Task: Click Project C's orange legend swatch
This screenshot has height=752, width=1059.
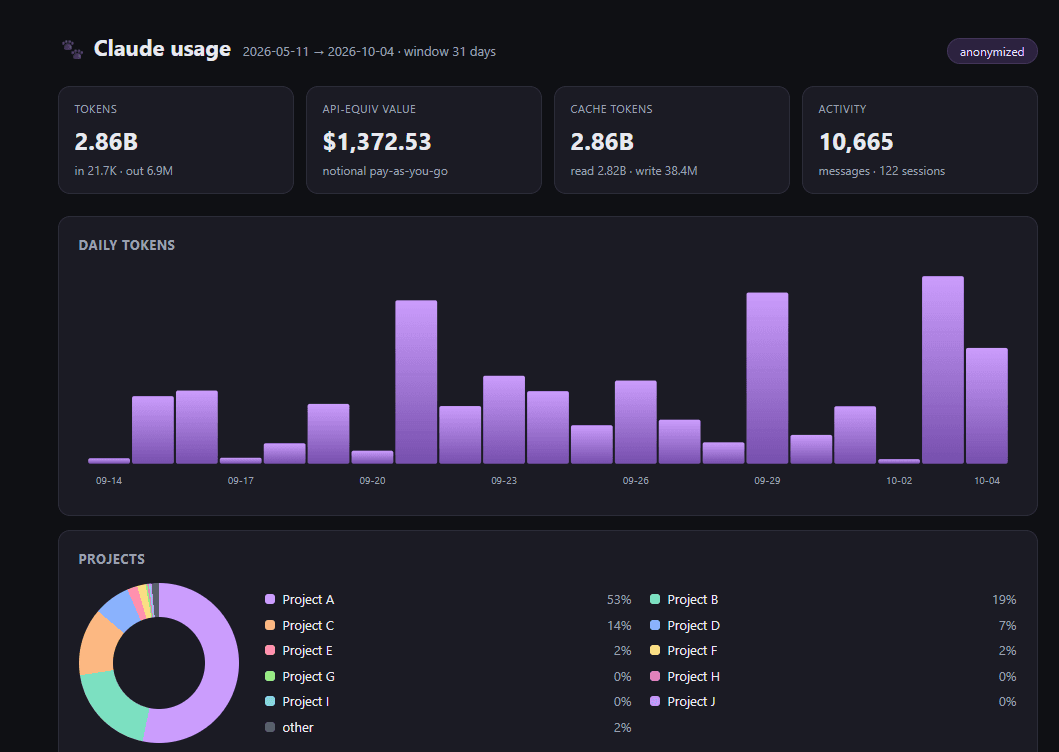Action: click(270, 625)
